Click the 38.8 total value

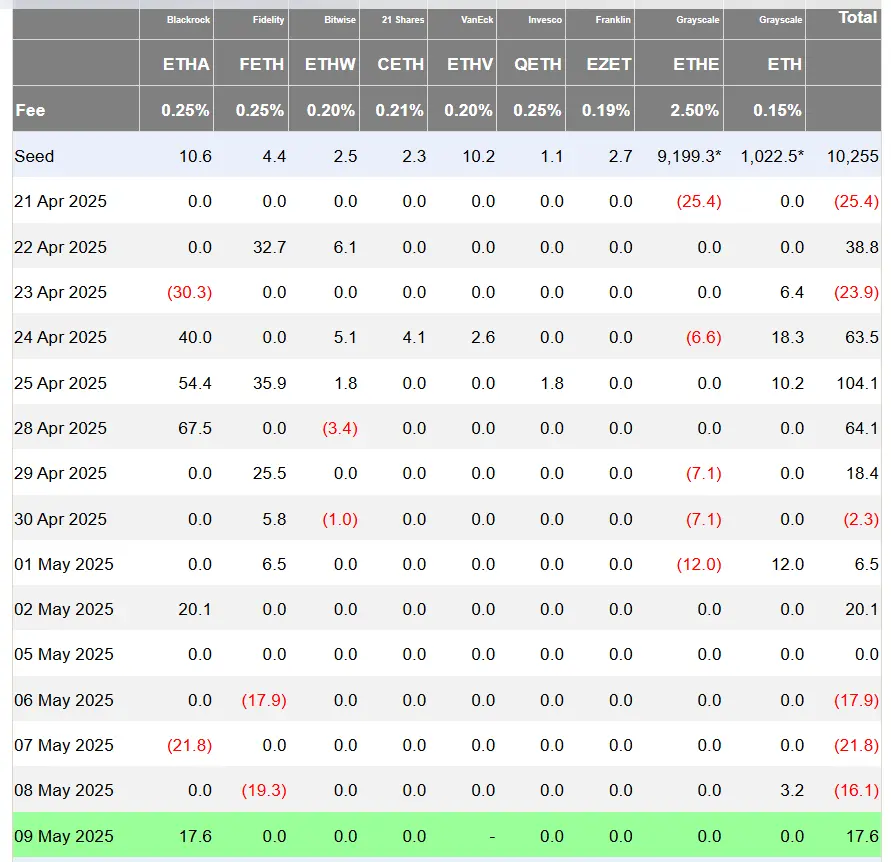(x=862, y=247)
